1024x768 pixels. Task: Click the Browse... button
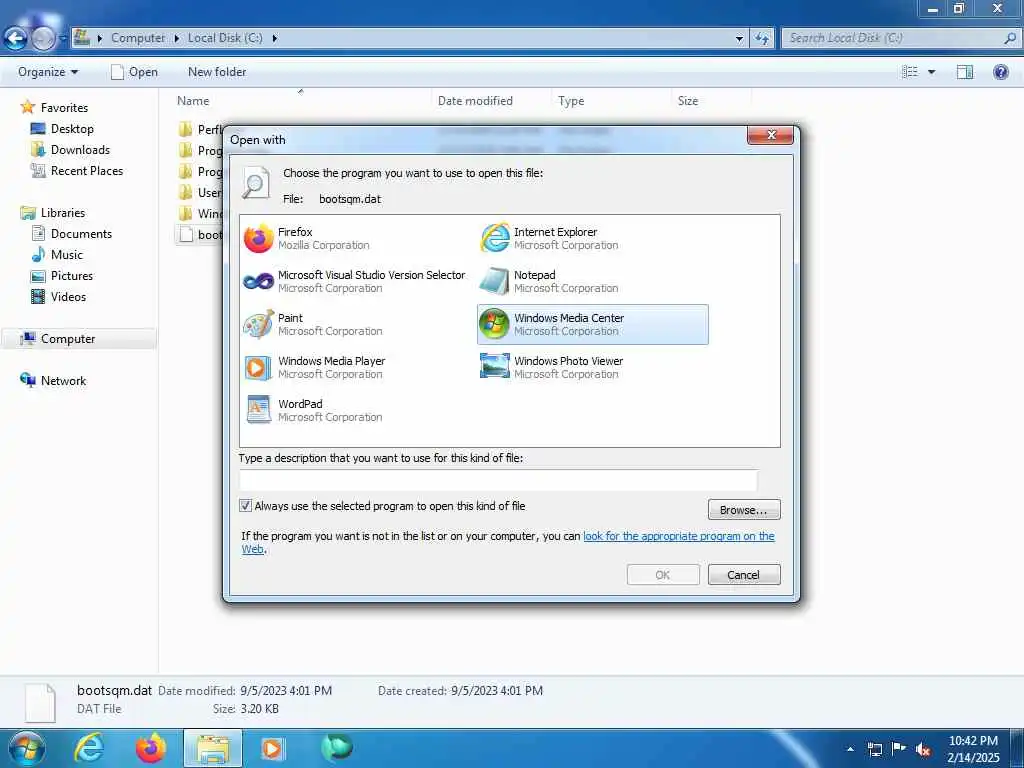pyautogui.click(x=744, y=510)
